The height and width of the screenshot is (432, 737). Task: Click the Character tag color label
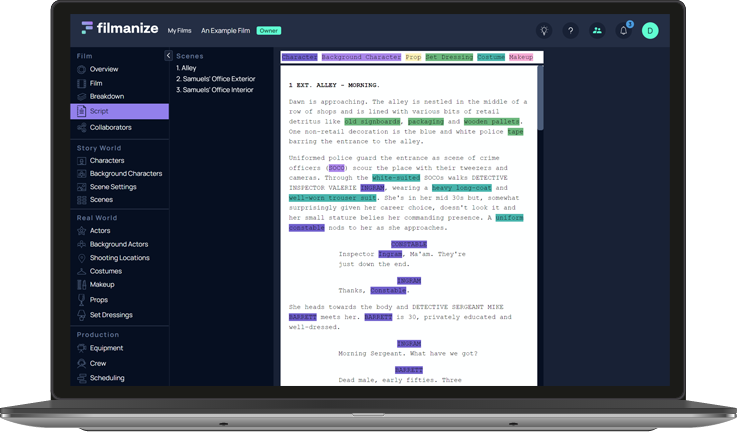point(299,57)
